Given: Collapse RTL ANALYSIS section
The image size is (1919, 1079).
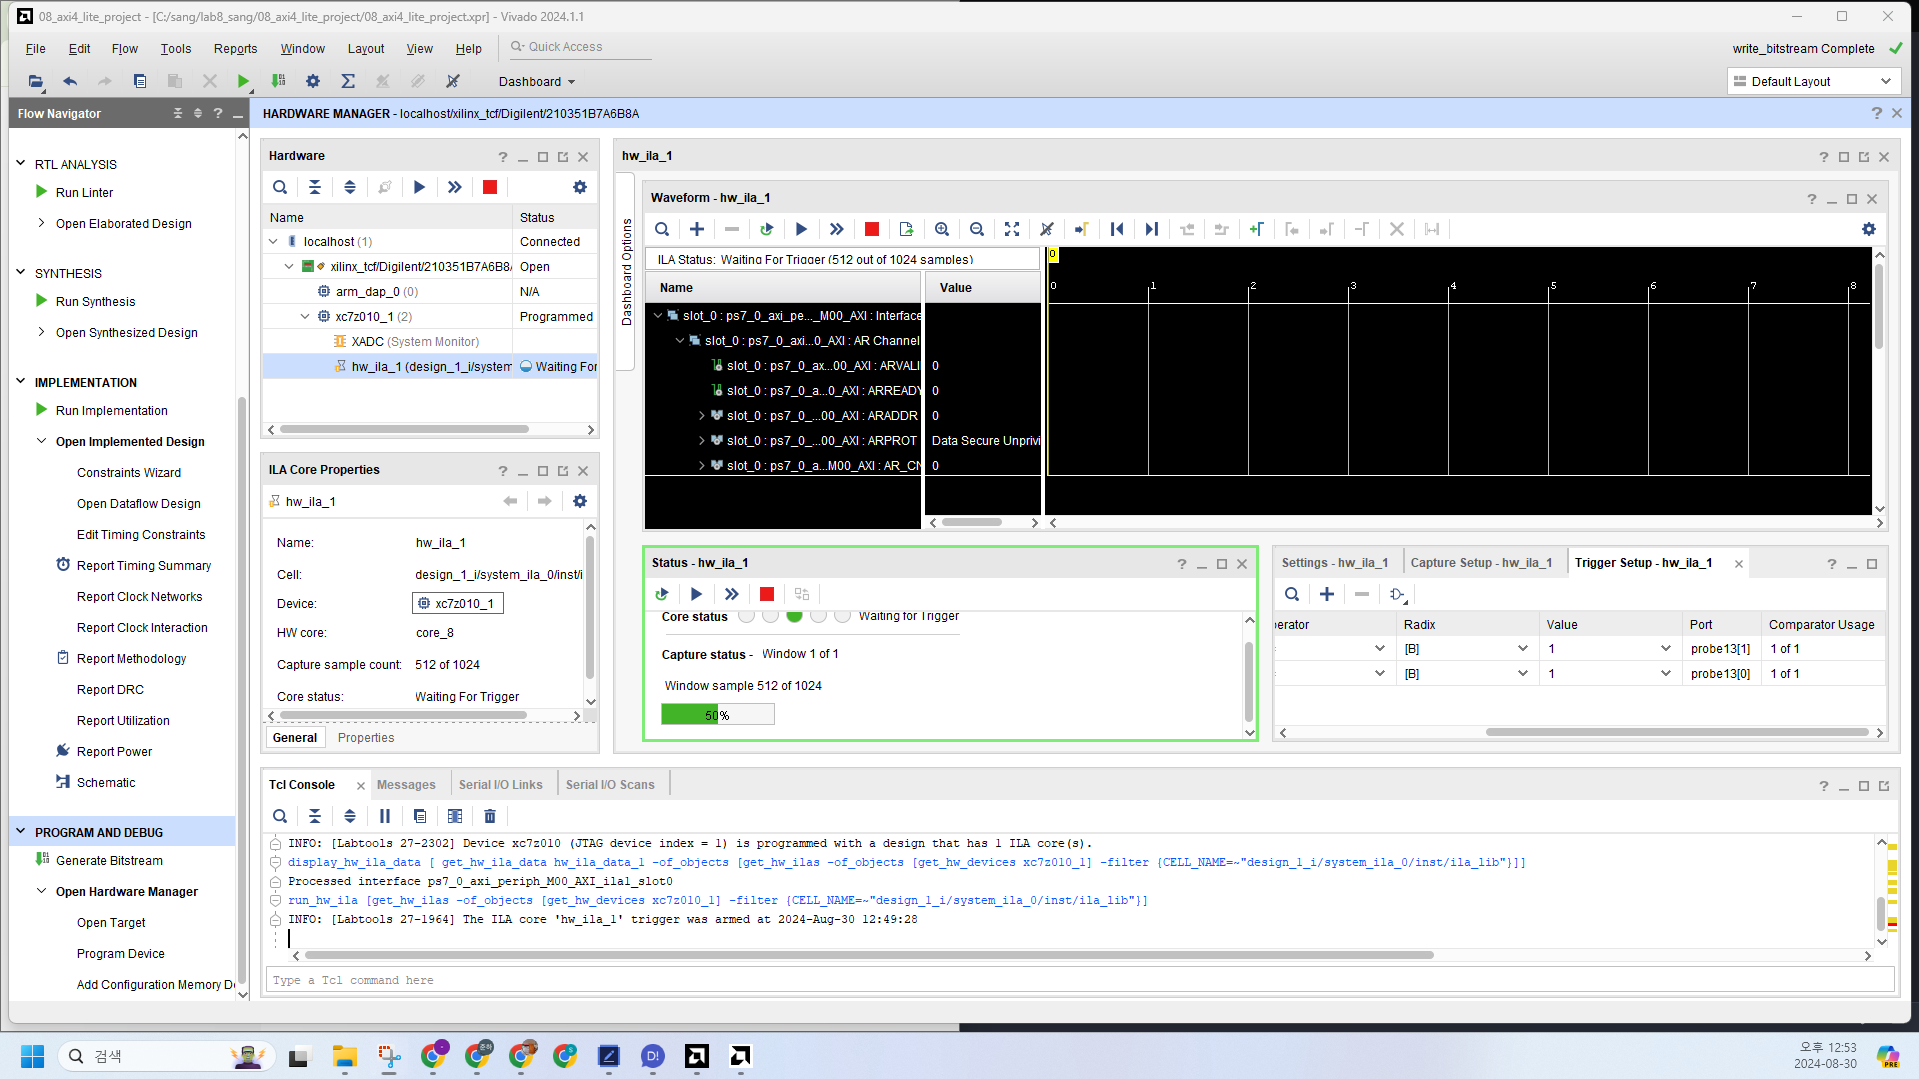Looking at the screenshot, I should pos(21,163).
